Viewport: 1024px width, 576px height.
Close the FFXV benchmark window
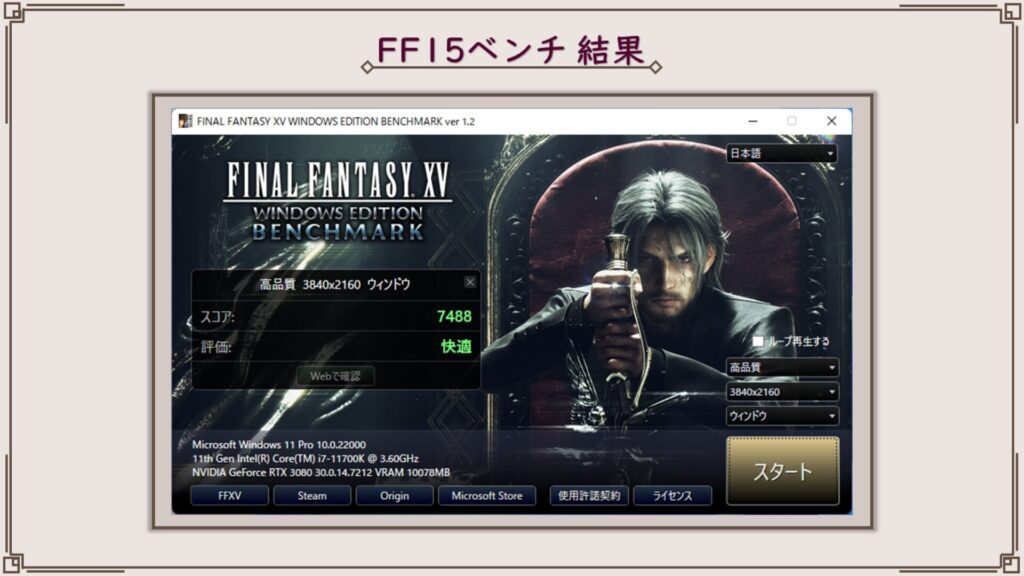[x=831, y=121]
